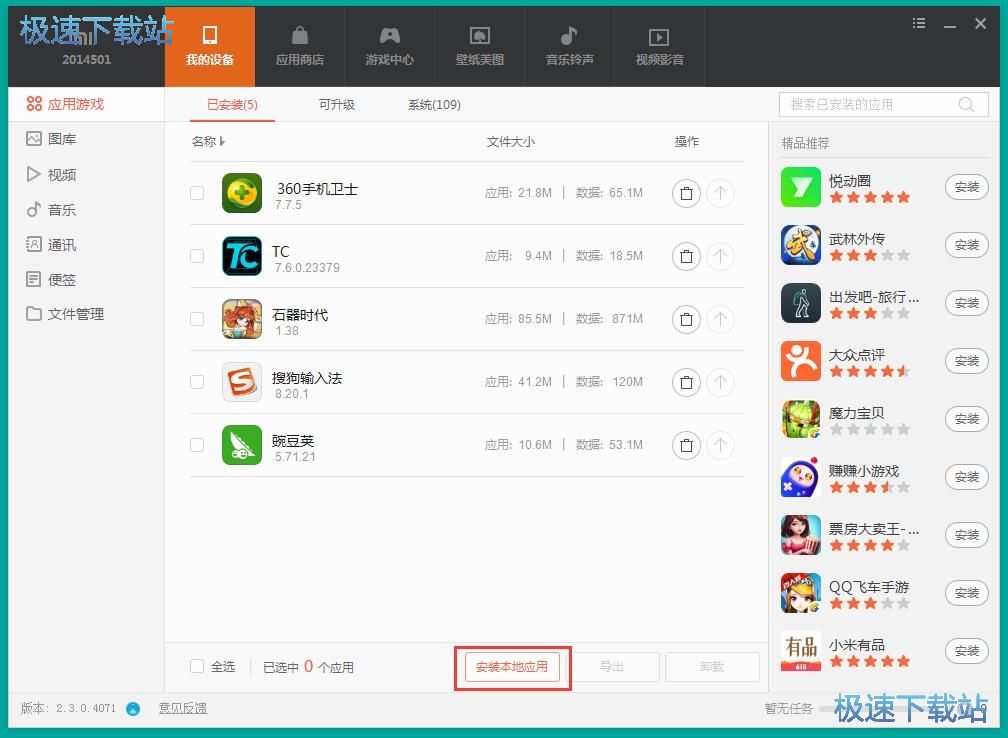Open 通讯 in the sidebar
The image size is (1008, 738).
click(86, 244)
